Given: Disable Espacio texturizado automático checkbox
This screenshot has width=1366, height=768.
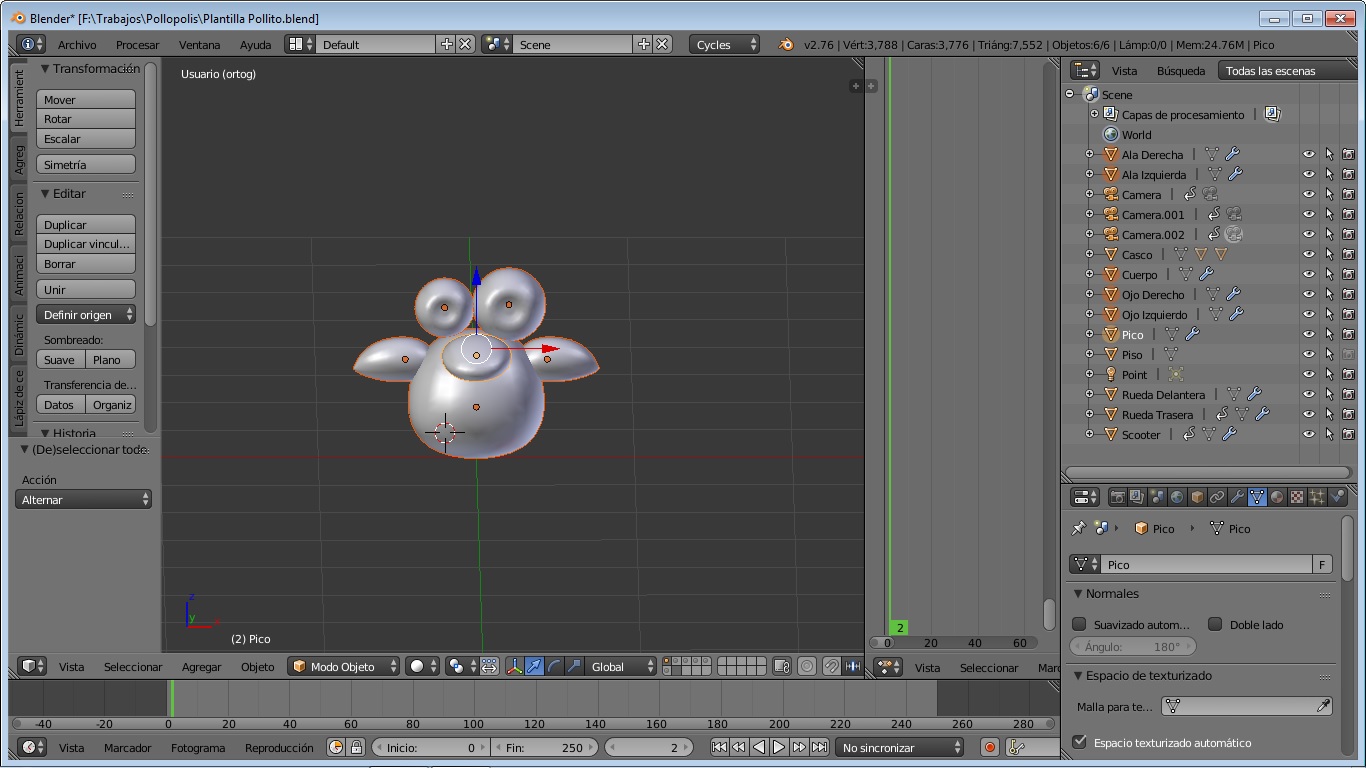Looking at the screenshot, I should click(x=1079, y=742).
